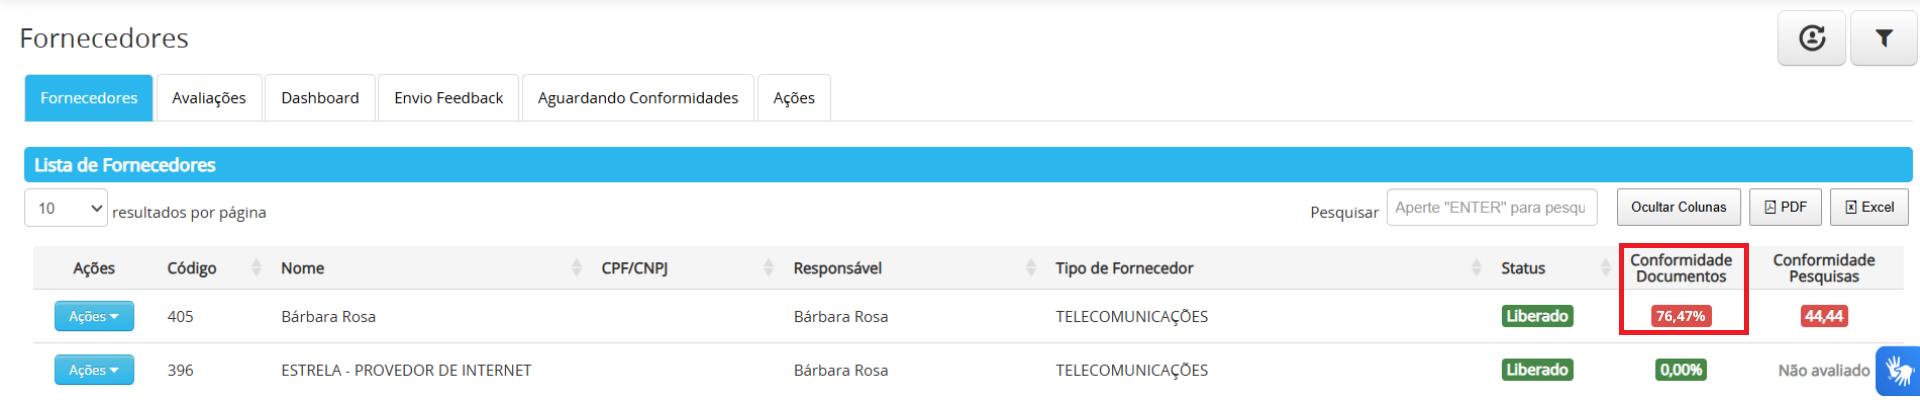The width and height of the screenshot is (1920, 406).
Task: Focus the Pesquisar search field
Action: [x=1491, y=207]
